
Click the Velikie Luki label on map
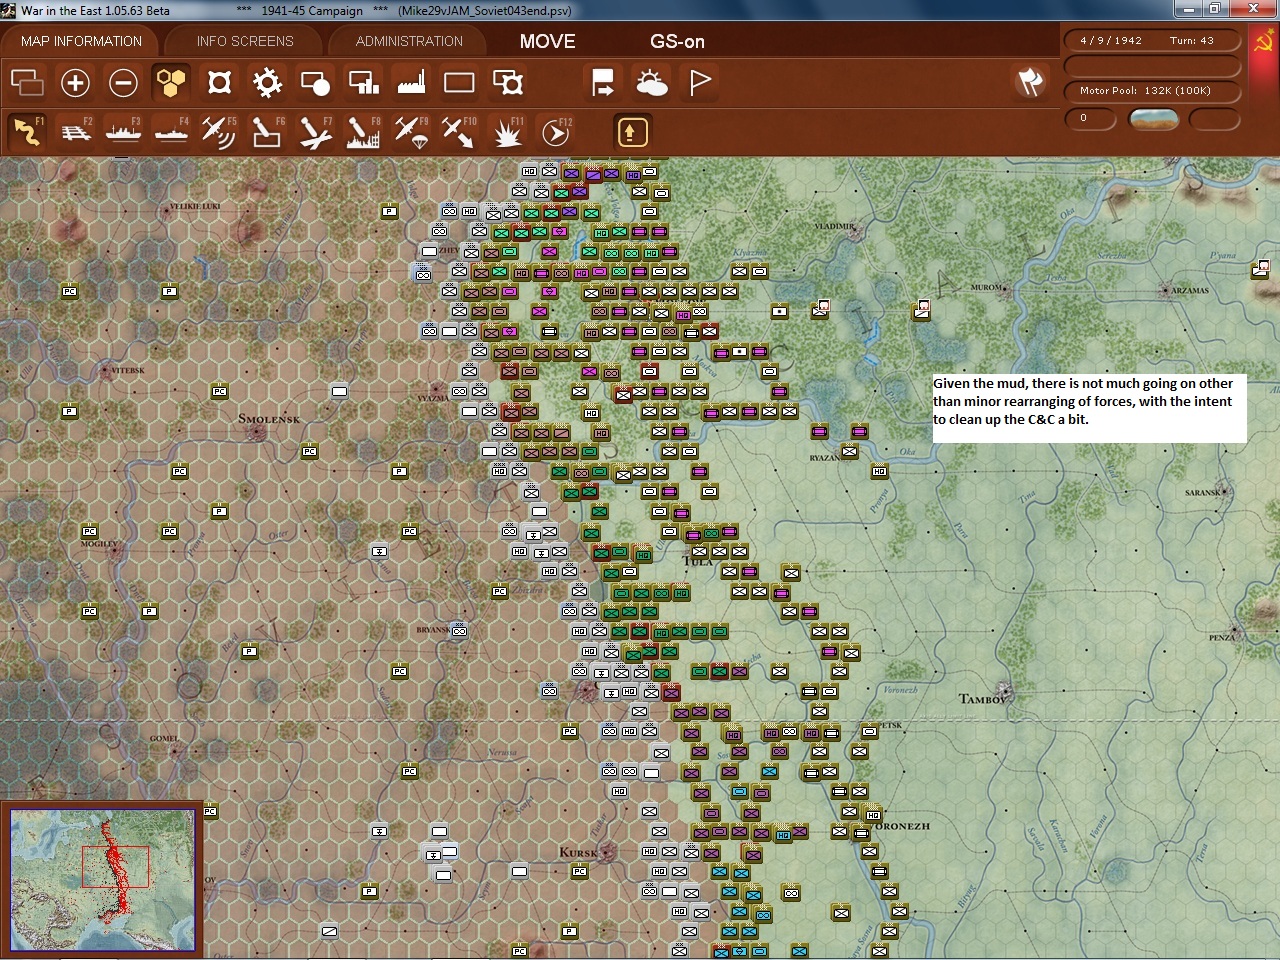point(195,207)
